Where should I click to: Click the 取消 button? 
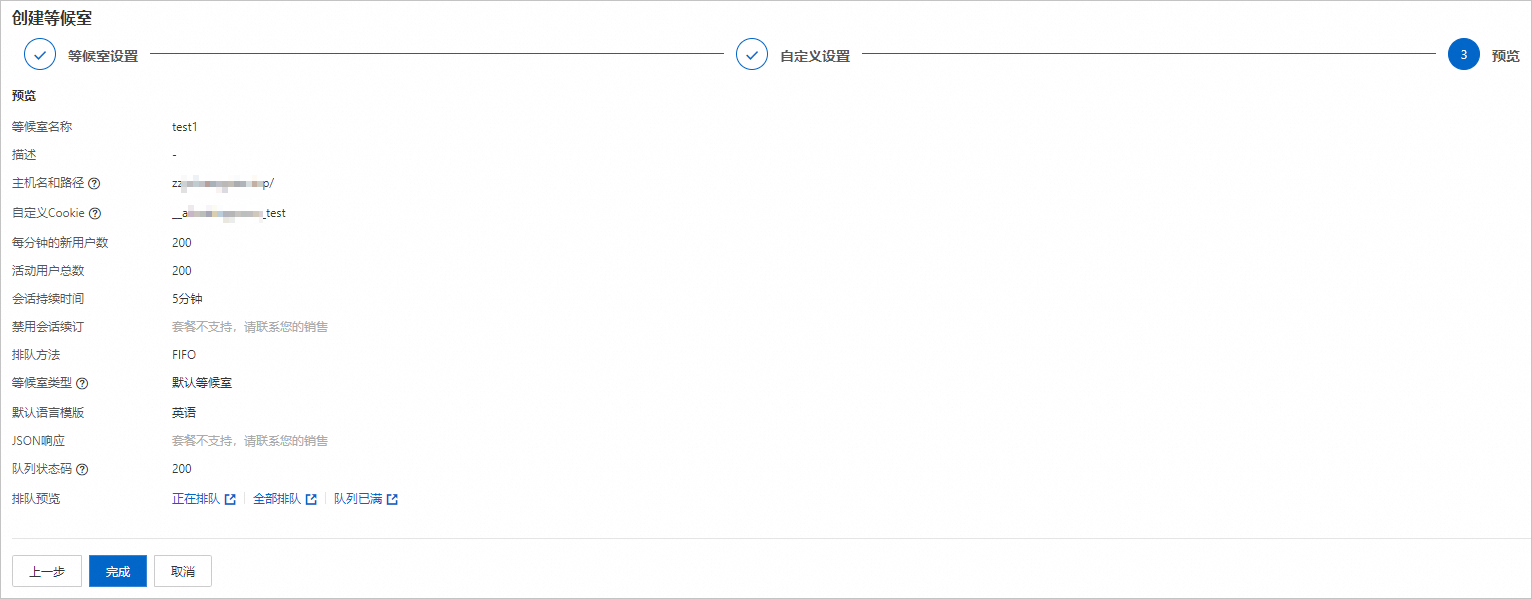(x=182, y=571)
